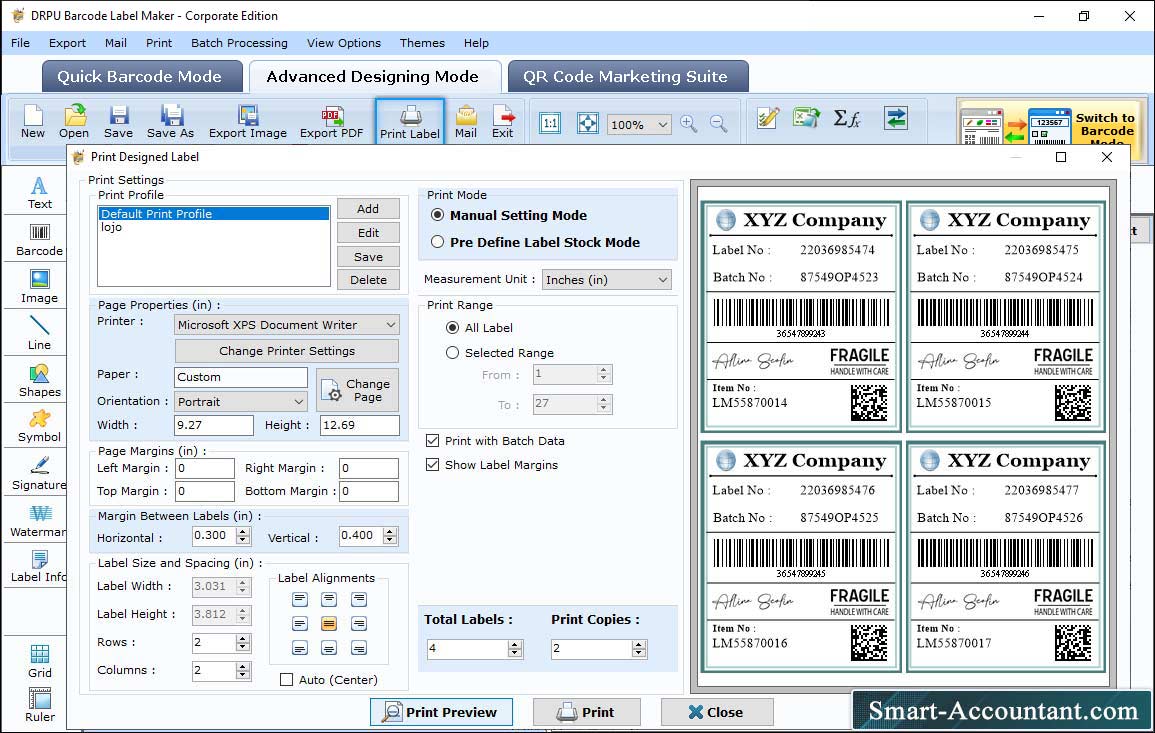
Task: Click the Delete print profile button
Action: [368, 280]
